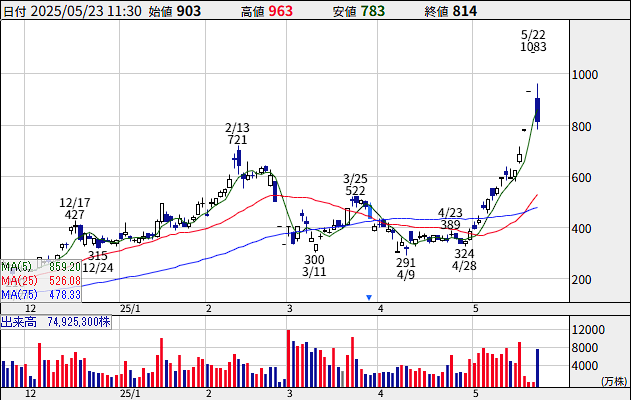This screenshot has width=631, height=400.
Task: Click the 800 price axis label
Action: point(582,127)
